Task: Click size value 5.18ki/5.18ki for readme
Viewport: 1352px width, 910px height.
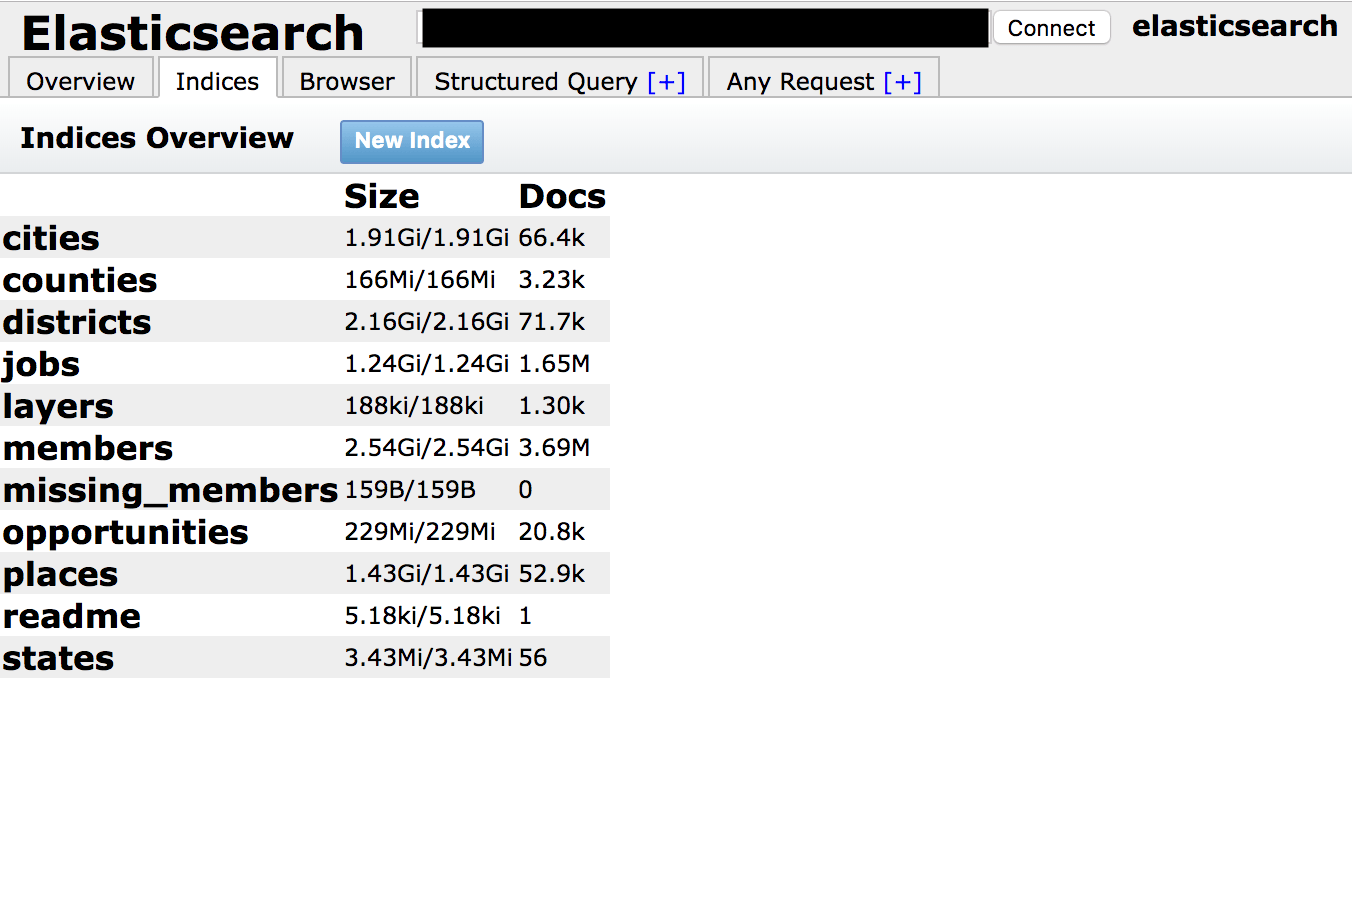Action: pos(423,616)
